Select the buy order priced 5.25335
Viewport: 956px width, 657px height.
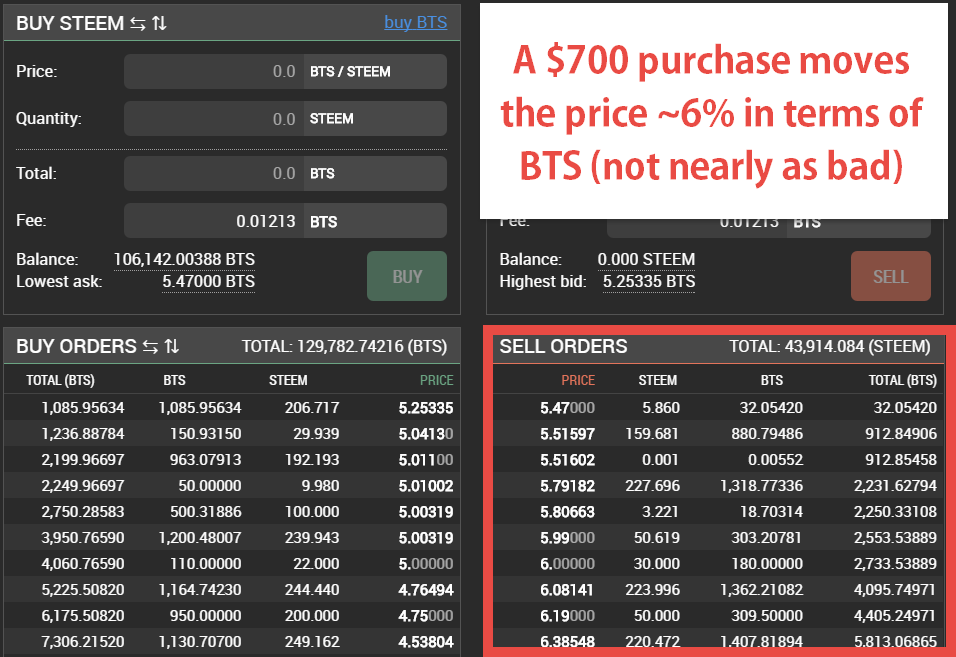(x=232, y=408)
